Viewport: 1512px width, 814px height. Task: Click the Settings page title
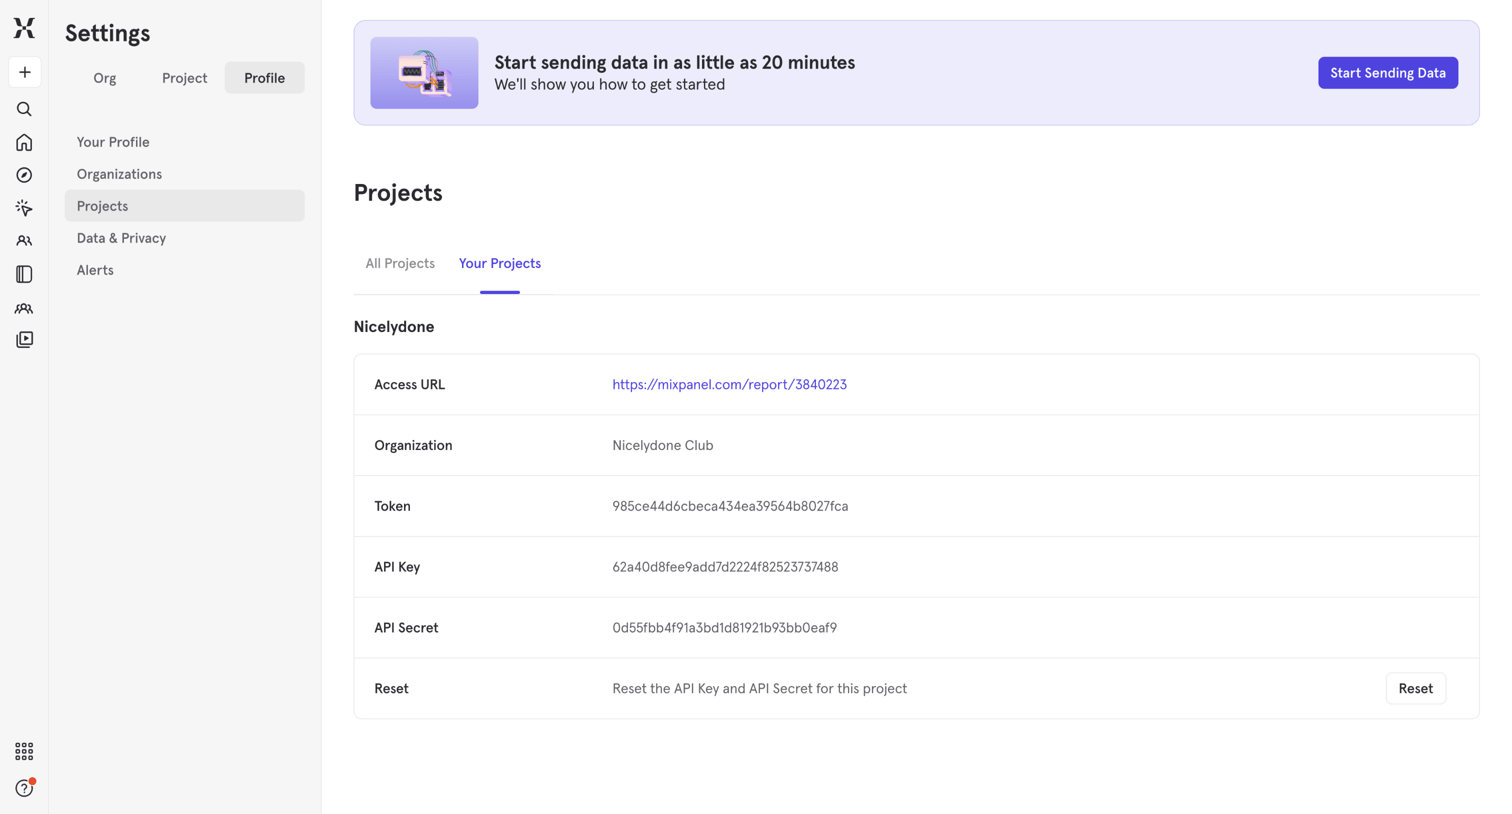[108, 33]
